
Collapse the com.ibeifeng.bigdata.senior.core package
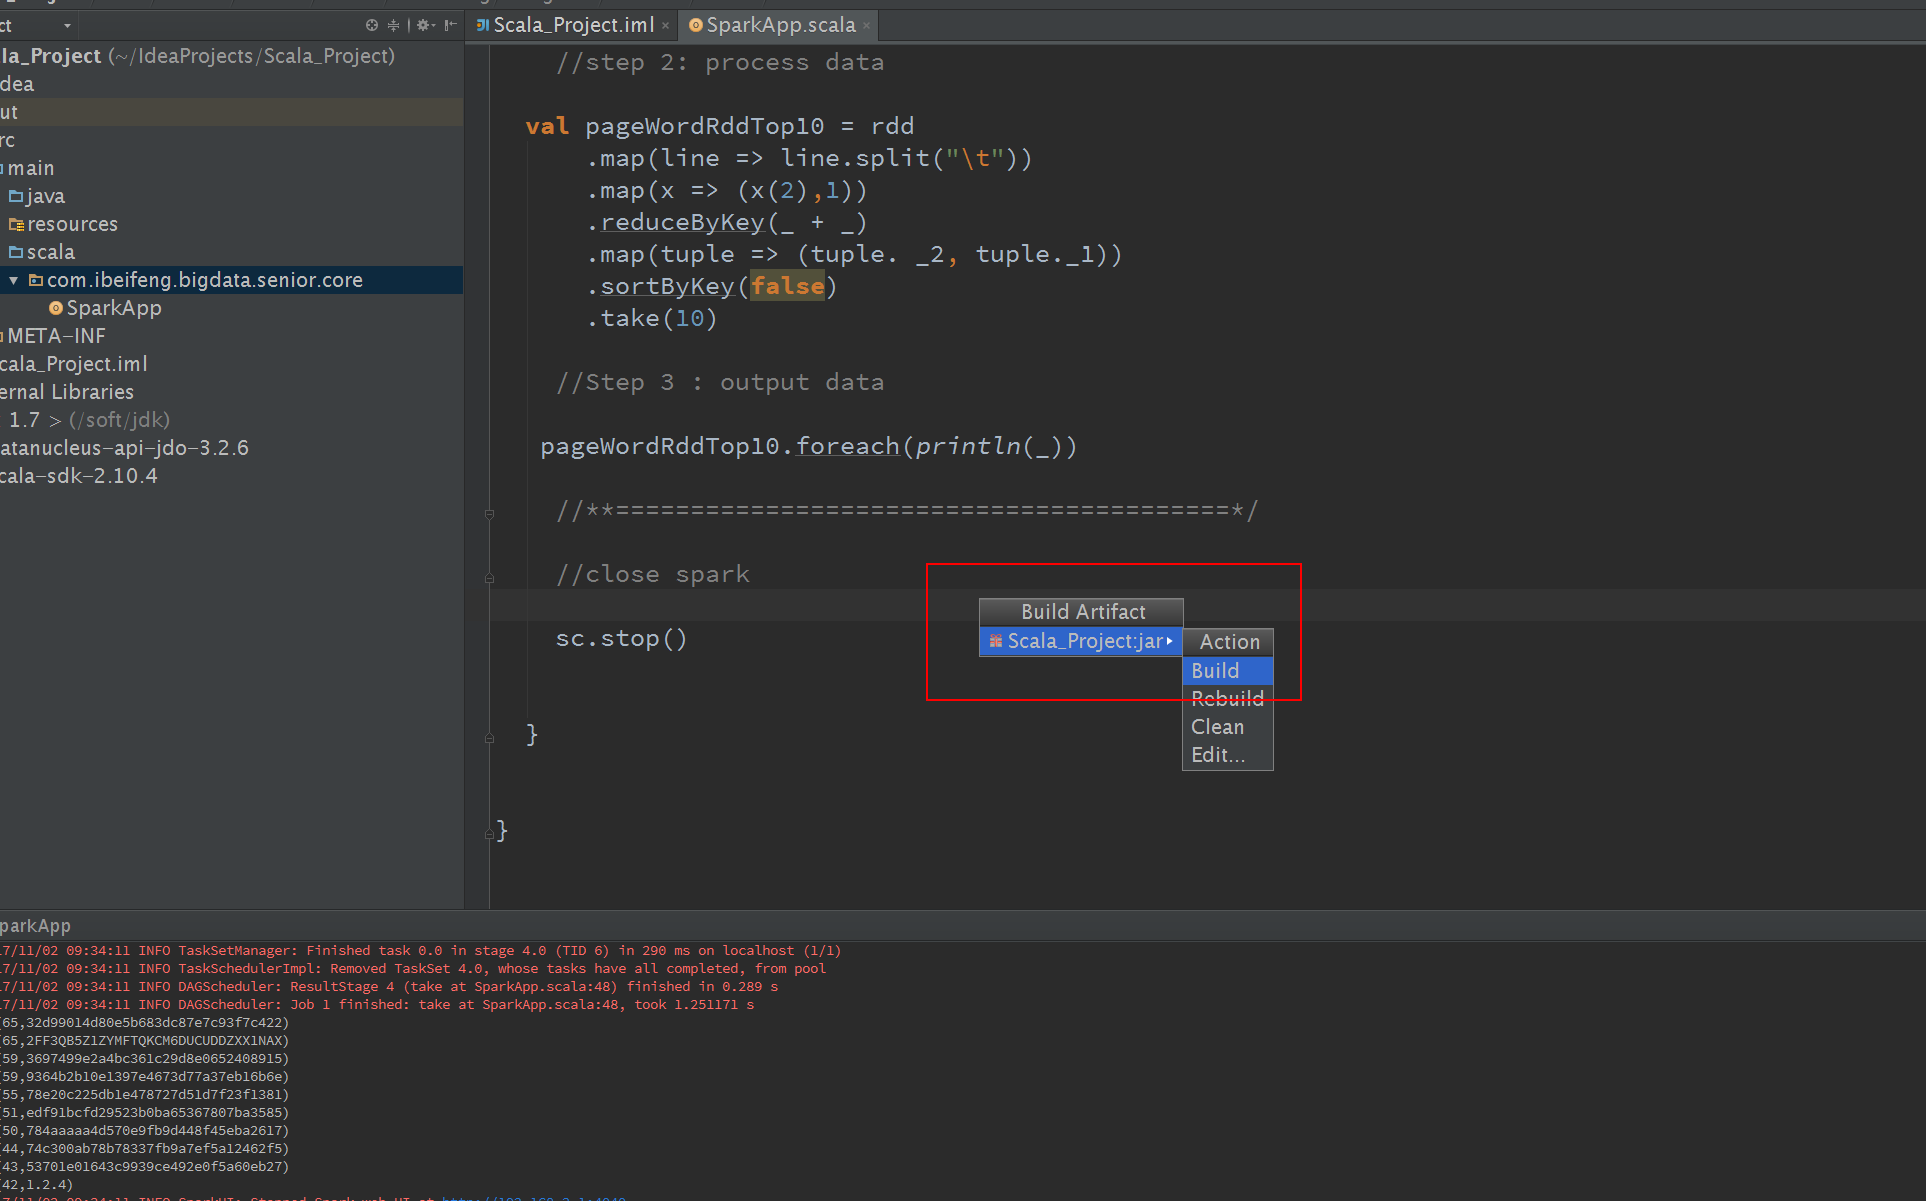[14, 281]
